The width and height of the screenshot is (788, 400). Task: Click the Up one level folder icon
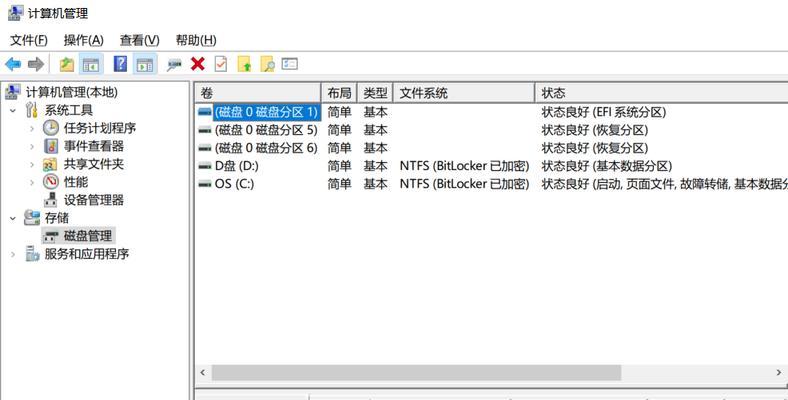tap(67, 64)
